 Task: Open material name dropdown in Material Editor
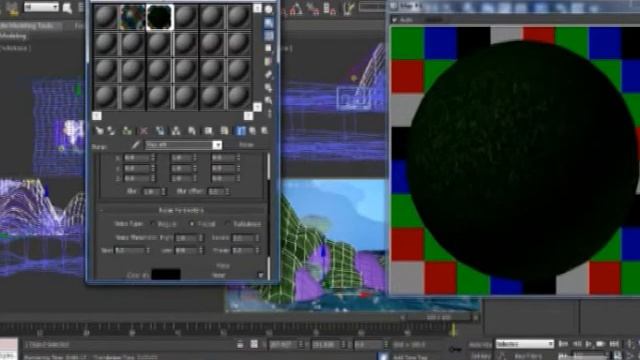pyautogui.click(x=218, y=145)
